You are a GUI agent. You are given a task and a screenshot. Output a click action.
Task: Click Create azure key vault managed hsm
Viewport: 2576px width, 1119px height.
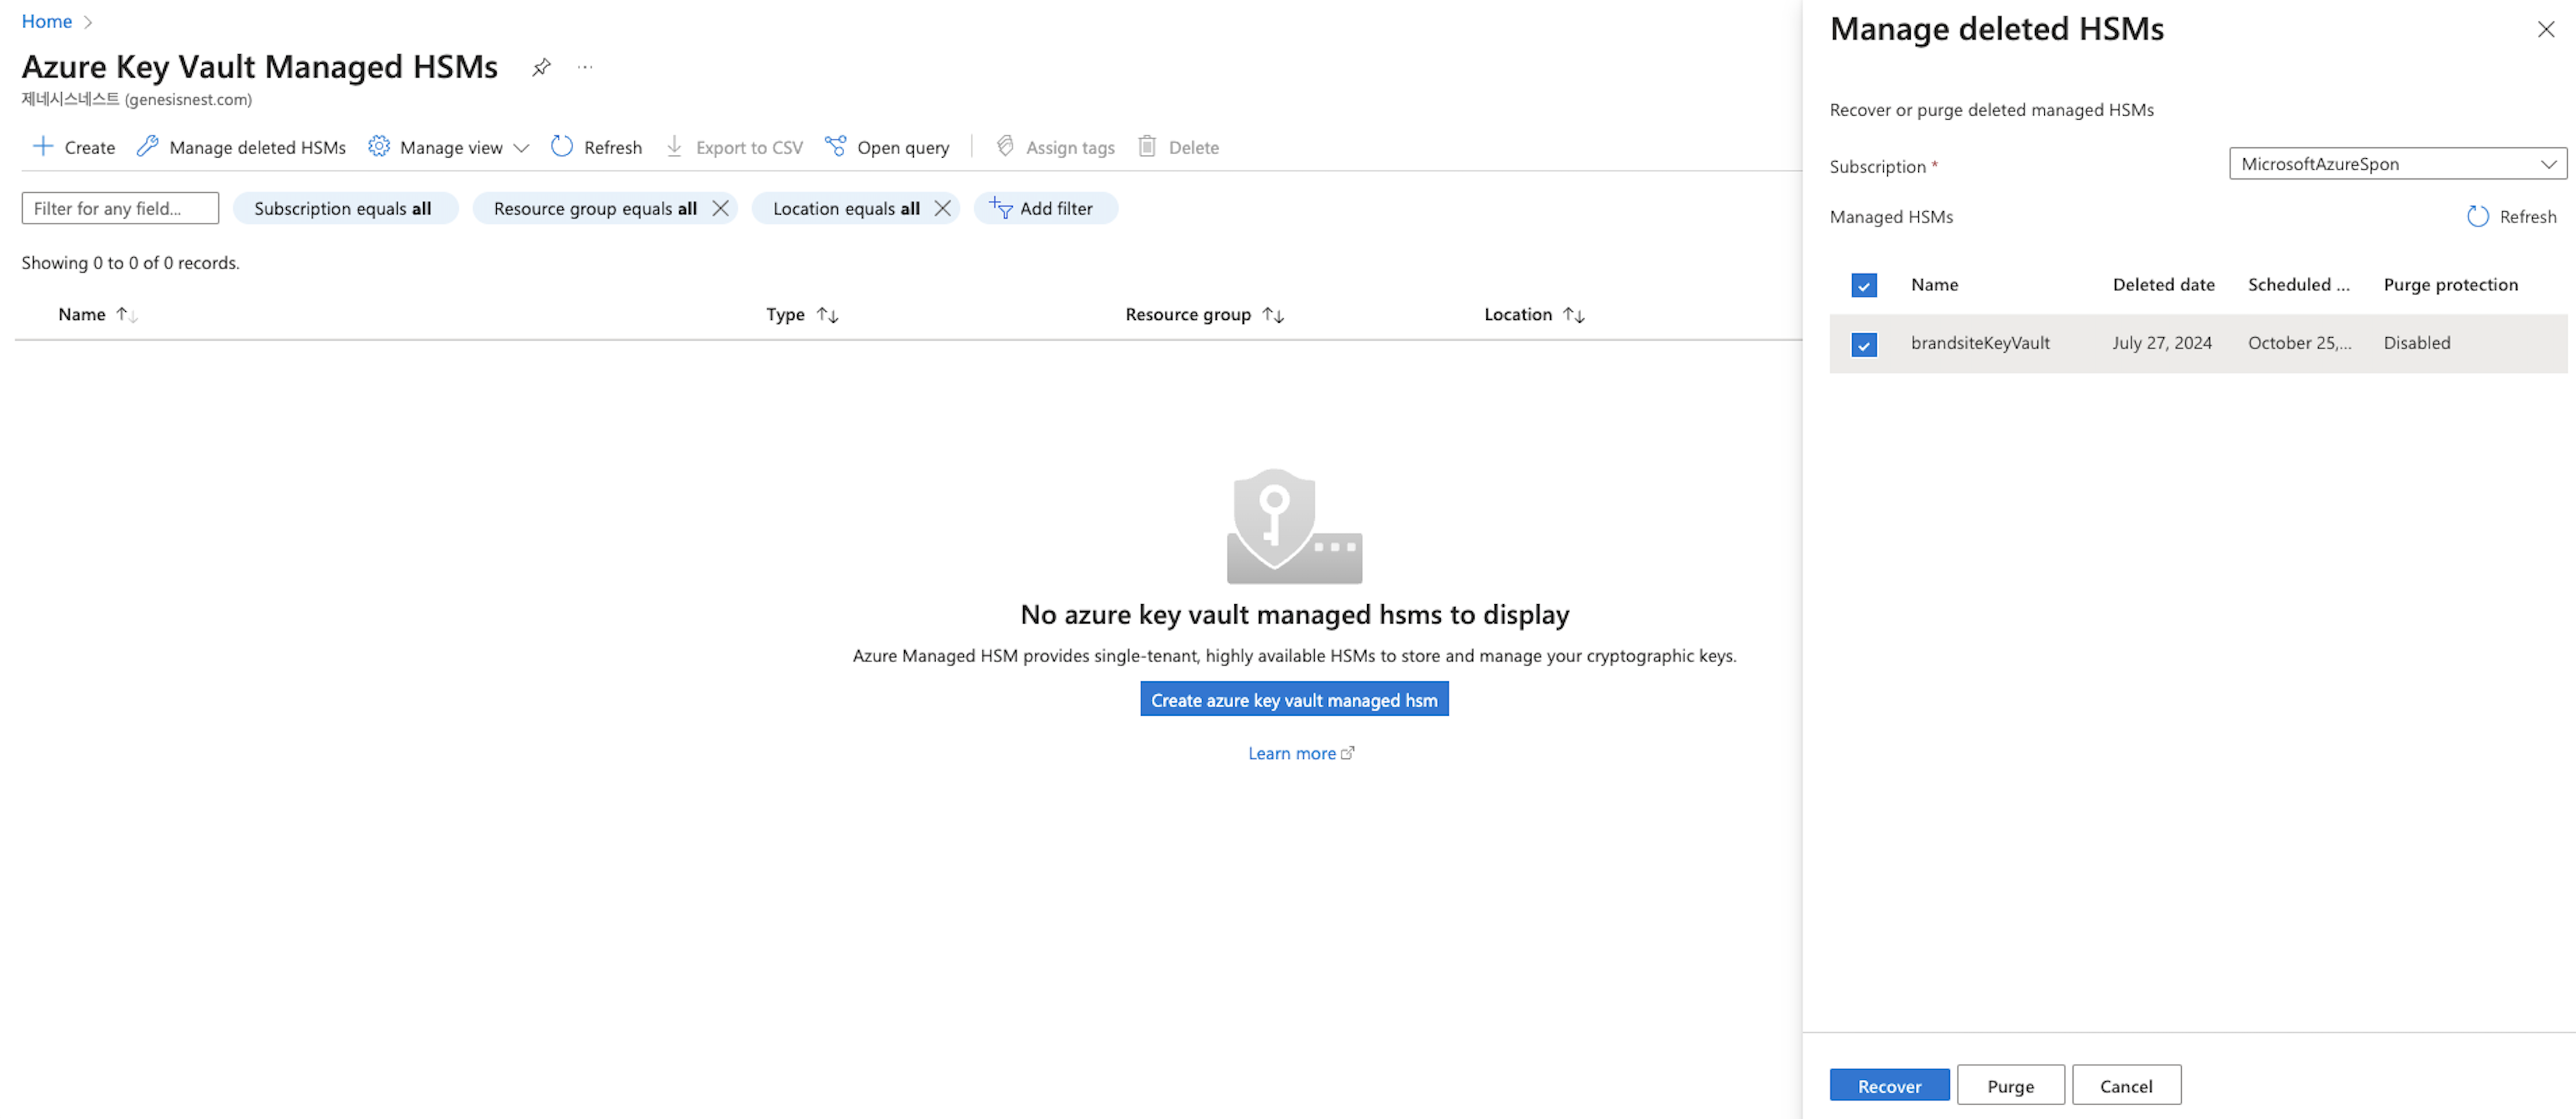(x=1294, y=700)
